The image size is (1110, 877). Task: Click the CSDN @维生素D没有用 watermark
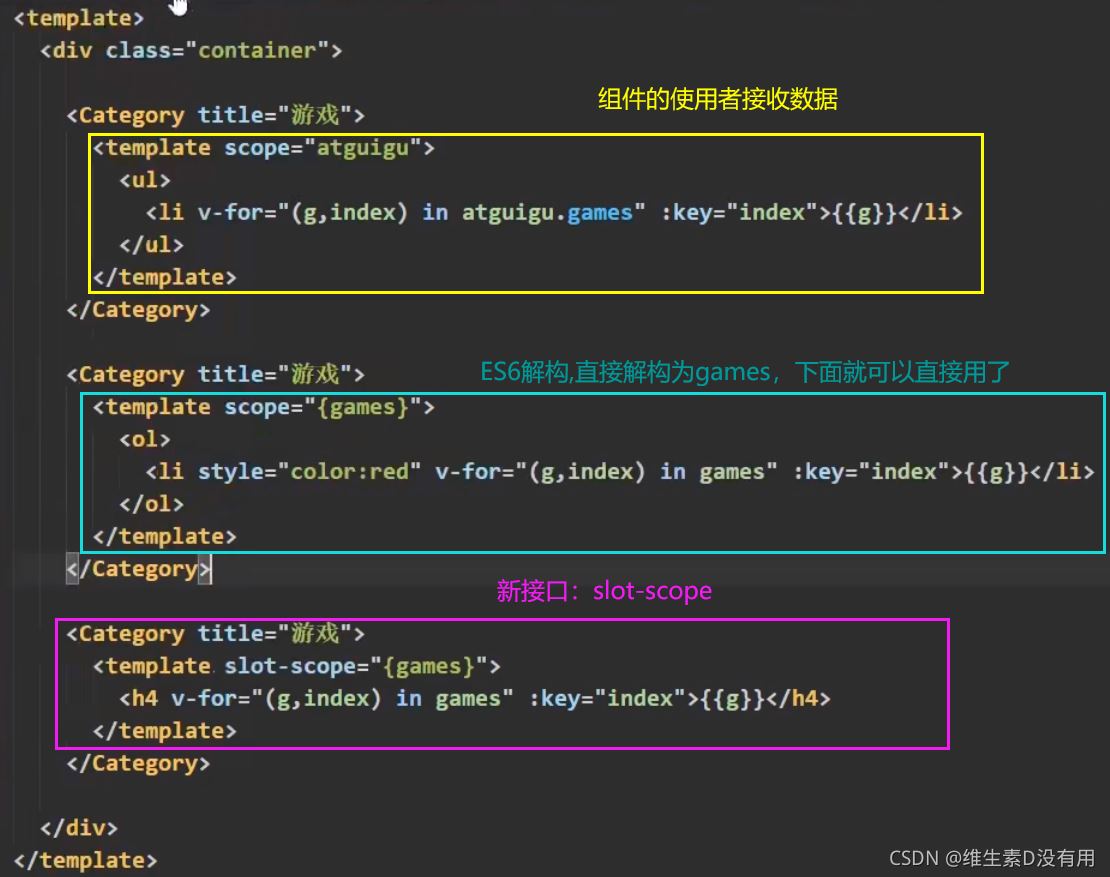coord(992,858)
